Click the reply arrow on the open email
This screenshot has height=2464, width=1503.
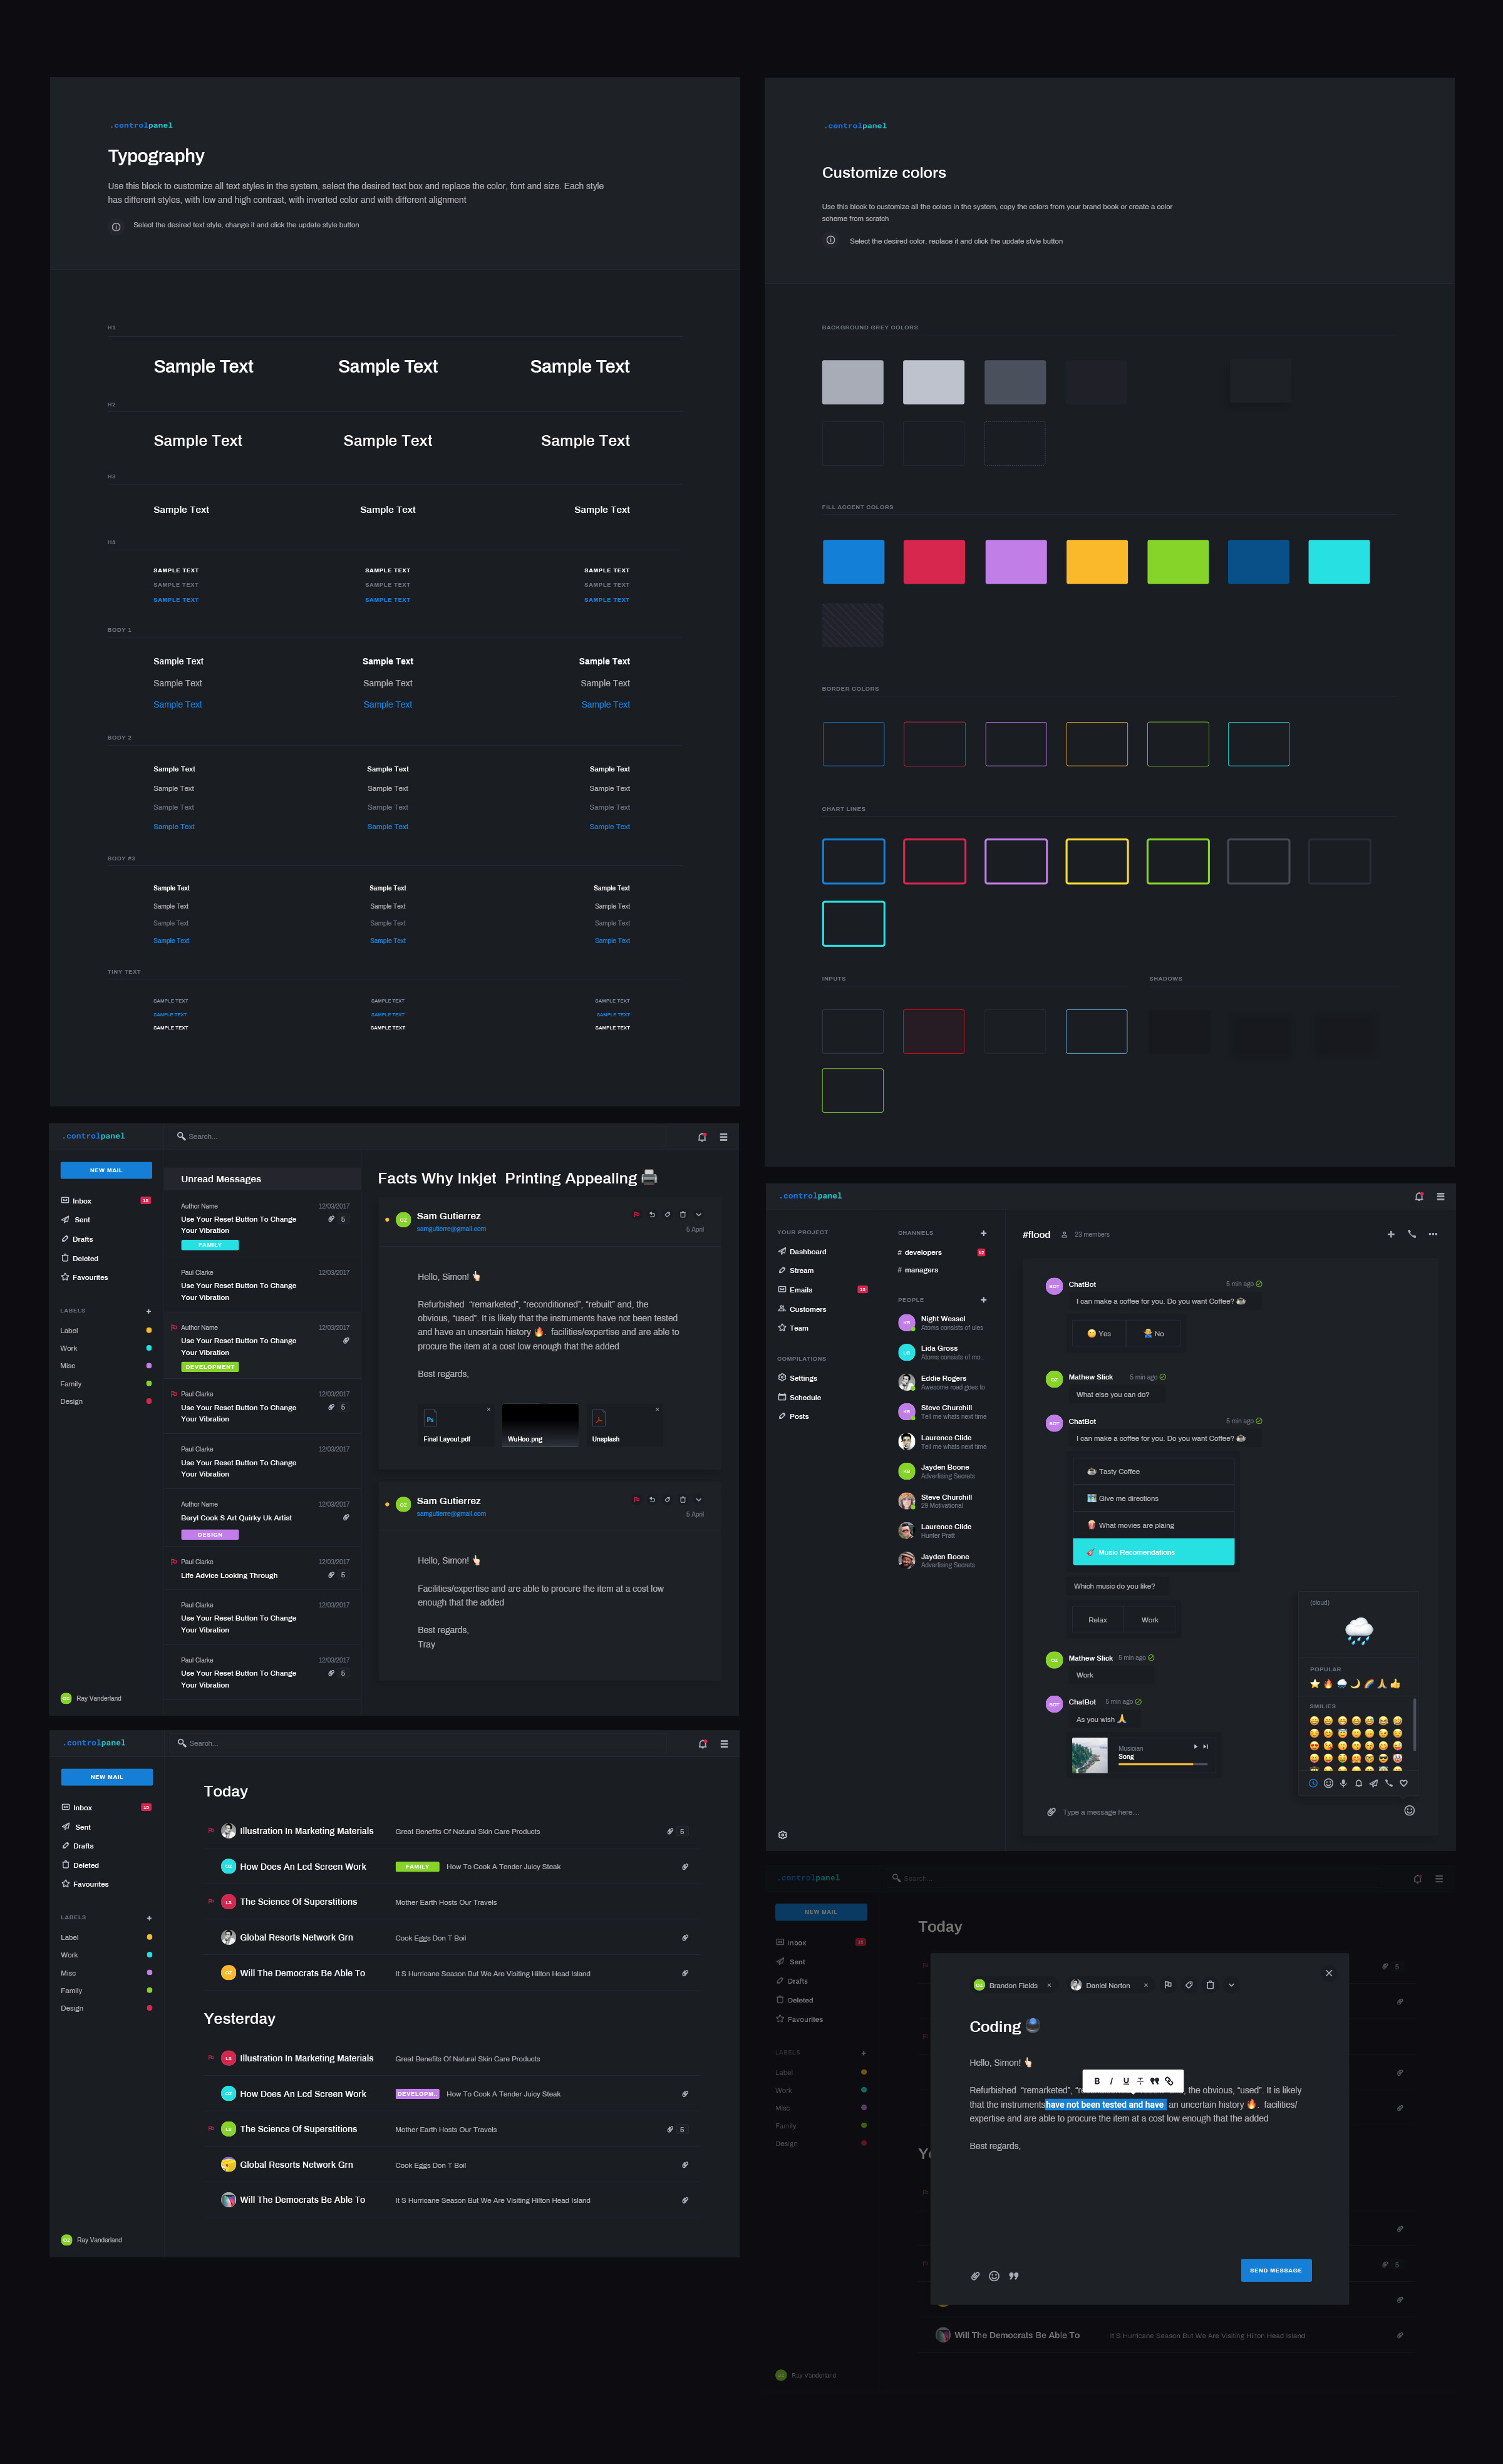click(653, 1213)
